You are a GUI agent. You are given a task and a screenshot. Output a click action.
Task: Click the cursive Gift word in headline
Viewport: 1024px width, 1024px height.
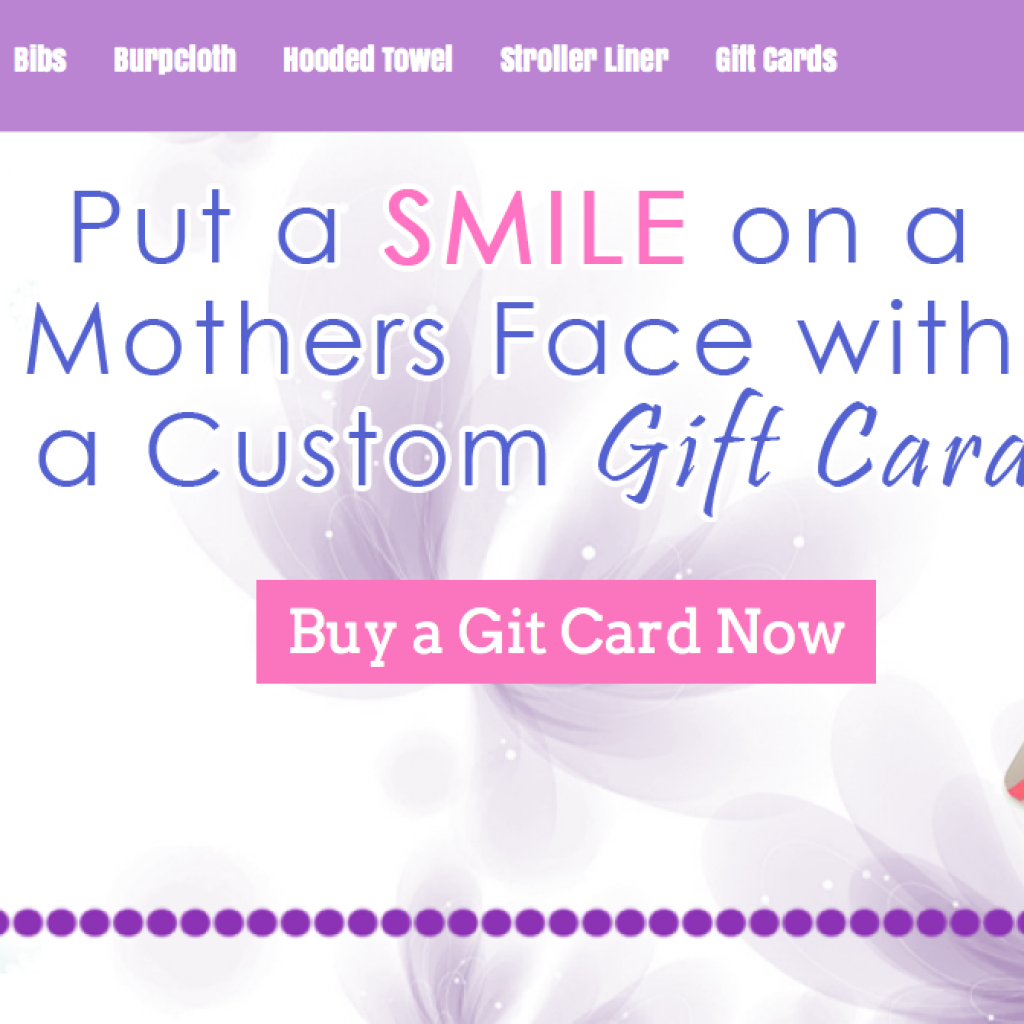coord(690,451)
